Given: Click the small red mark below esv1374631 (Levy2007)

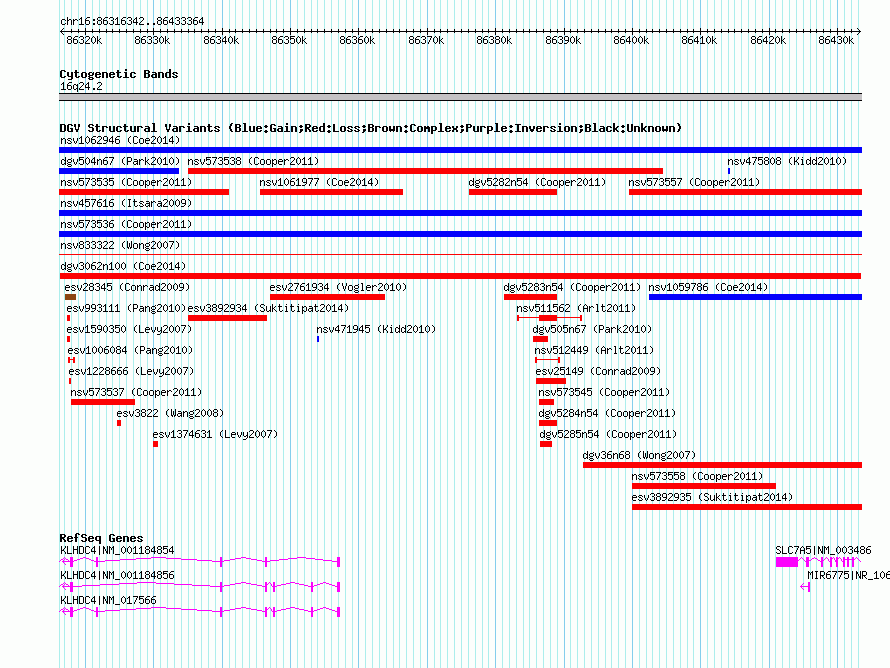Looking at the screenshot, I should [156, 444].
